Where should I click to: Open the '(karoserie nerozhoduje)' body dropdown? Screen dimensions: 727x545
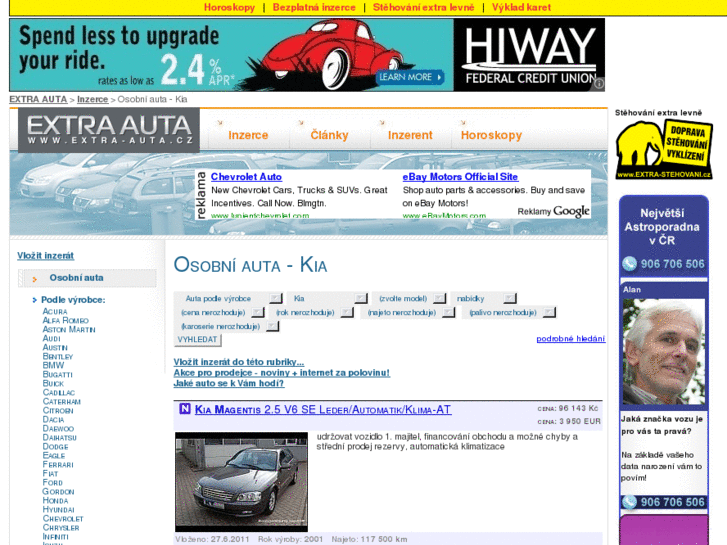click(x=227, y=326)
